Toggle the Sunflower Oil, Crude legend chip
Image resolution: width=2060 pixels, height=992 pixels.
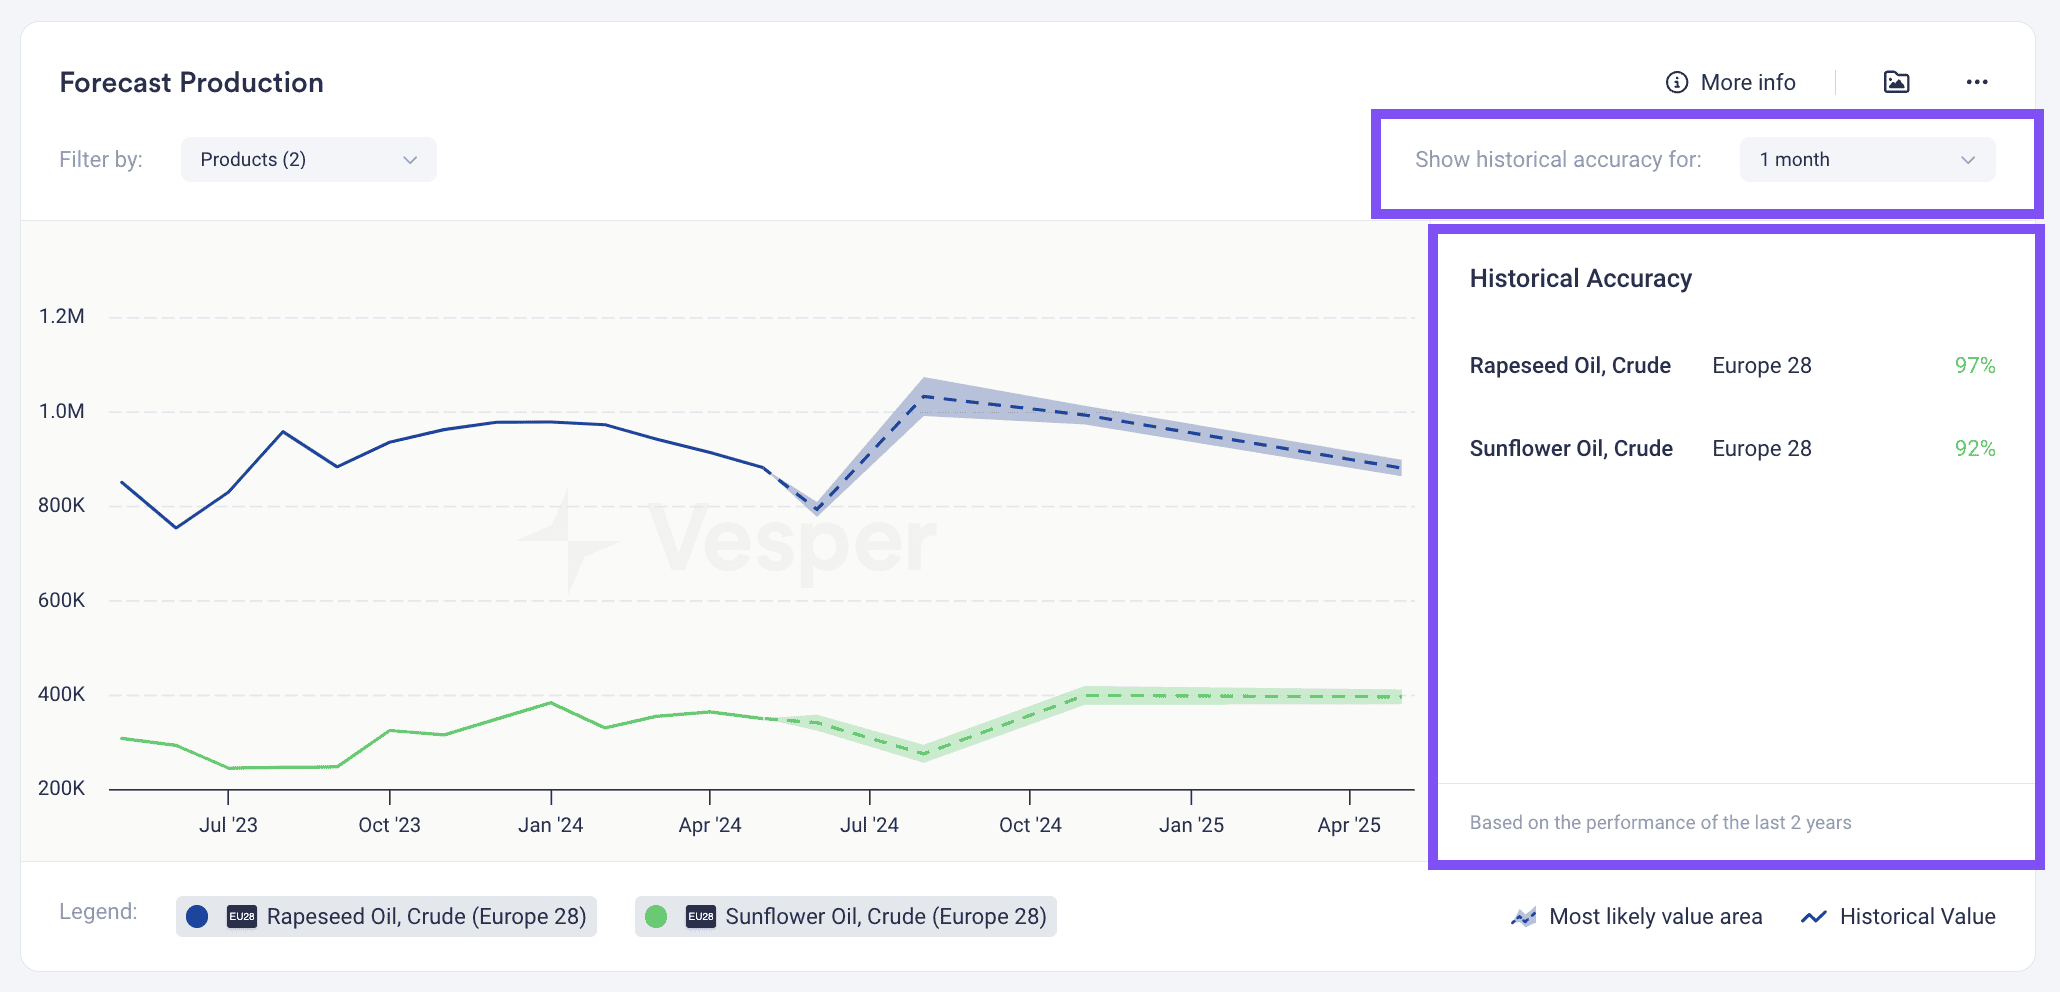(x=846, y=916)
